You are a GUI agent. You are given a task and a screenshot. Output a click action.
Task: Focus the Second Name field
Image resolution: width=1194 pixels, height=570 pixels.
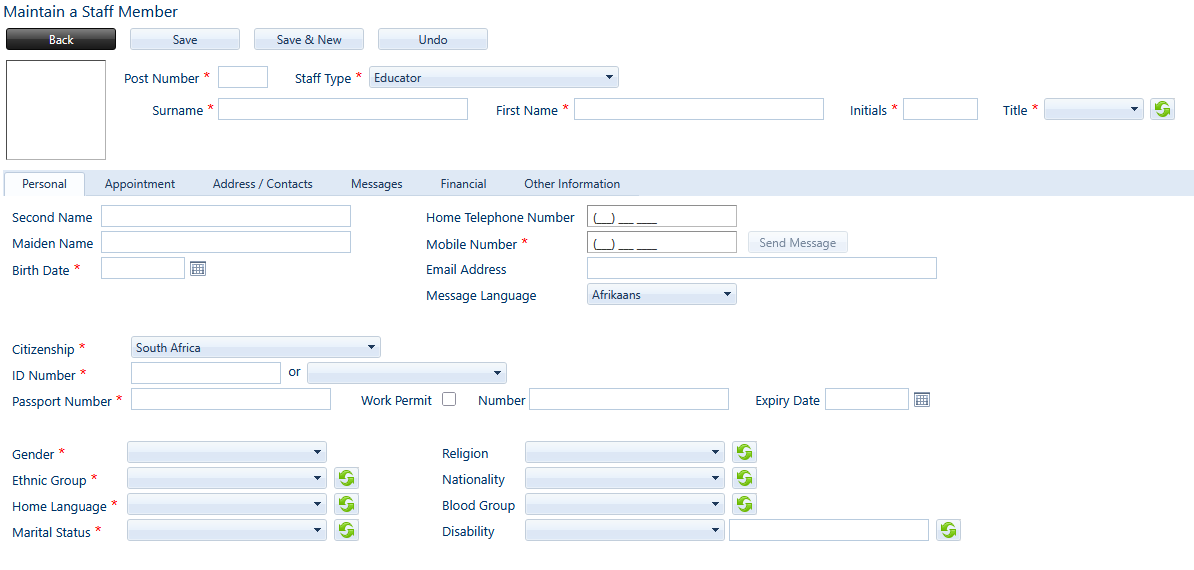[226, 216]
